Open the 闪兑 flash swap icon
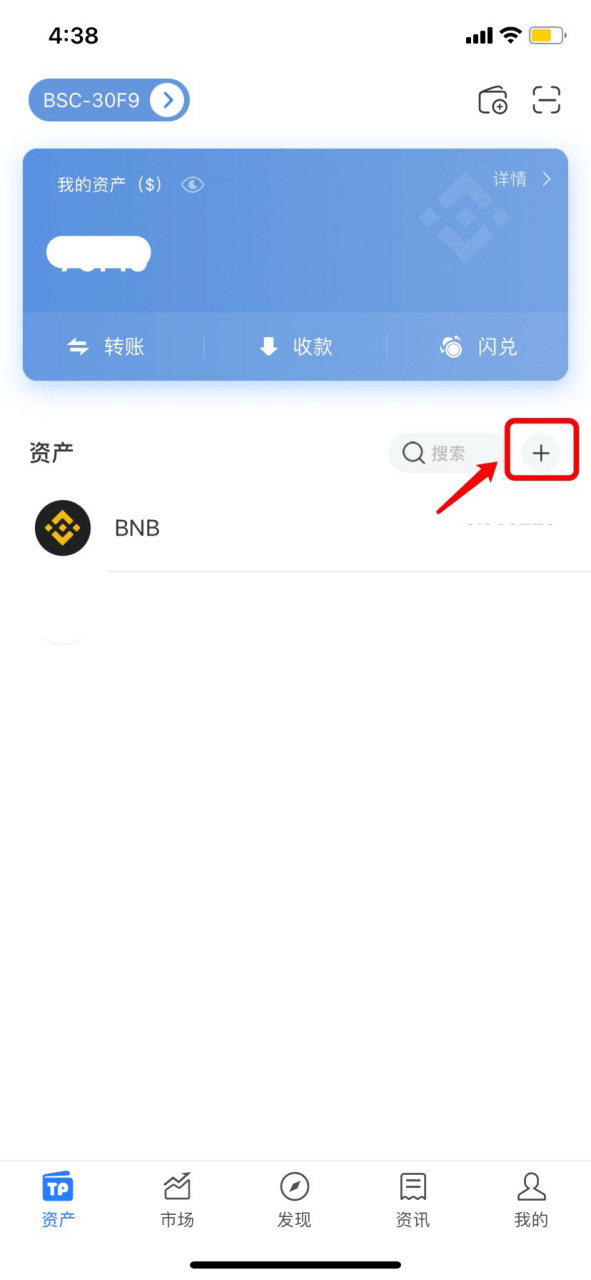 coord(452,347)
